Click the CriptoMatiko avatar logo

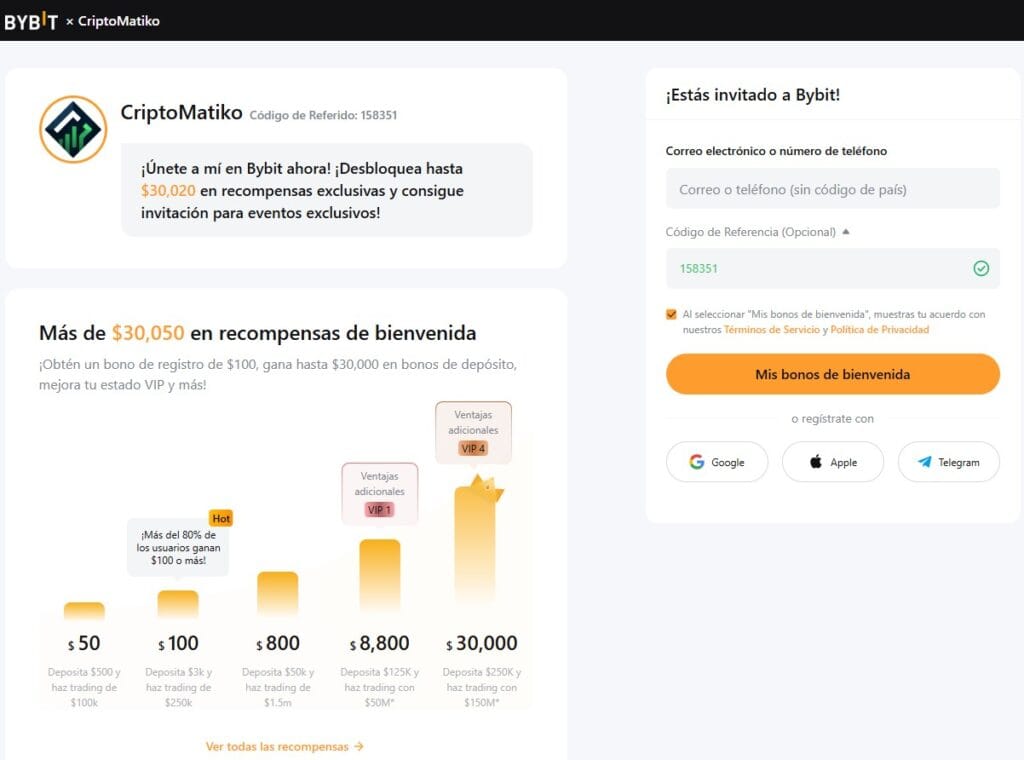click(x=73, y=129)
